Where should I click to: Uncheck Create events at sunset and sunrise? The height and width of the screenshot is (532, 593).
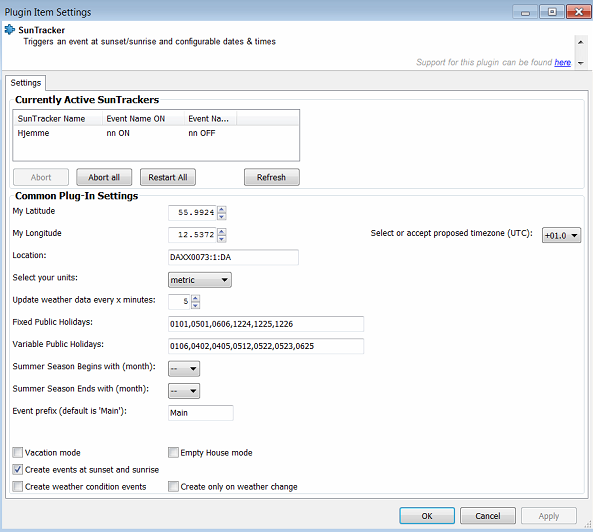(17, 469)
